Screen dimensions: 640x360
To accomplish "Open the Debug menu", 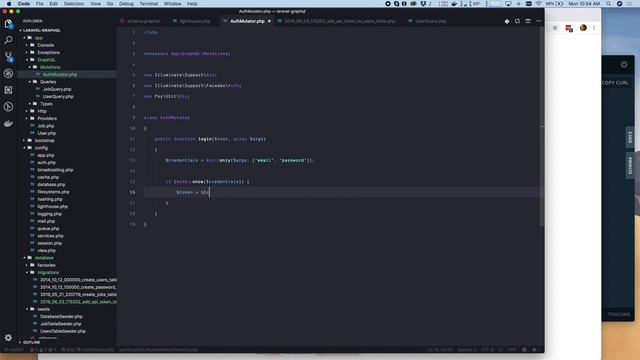I will (126, 4).
